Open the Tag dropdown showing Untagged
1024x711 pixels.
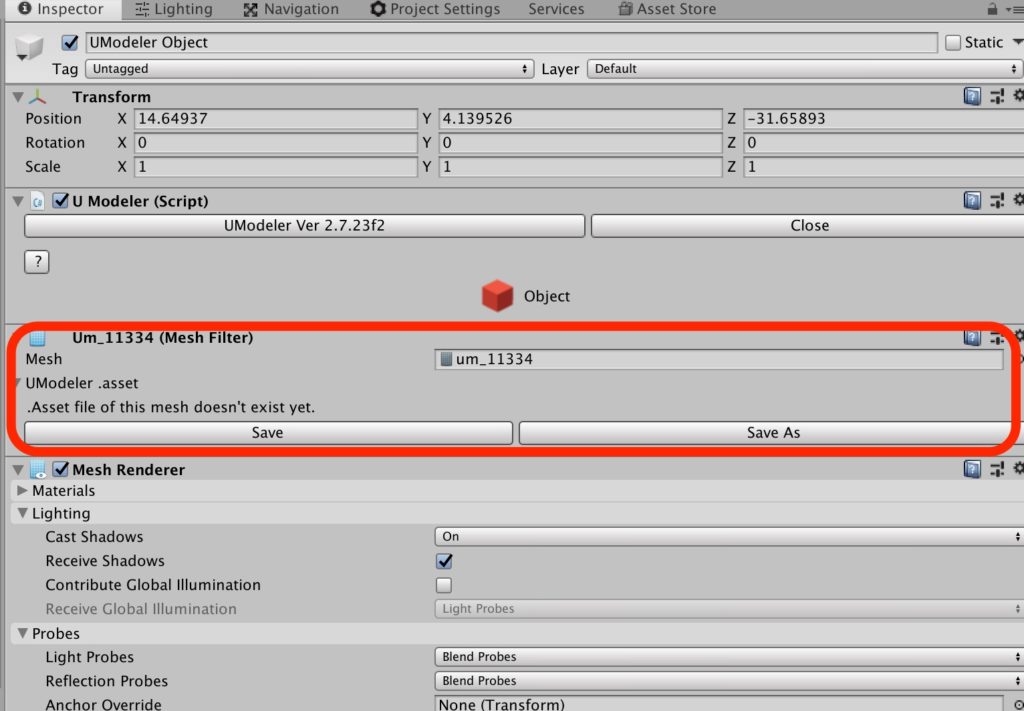(309, 69)
